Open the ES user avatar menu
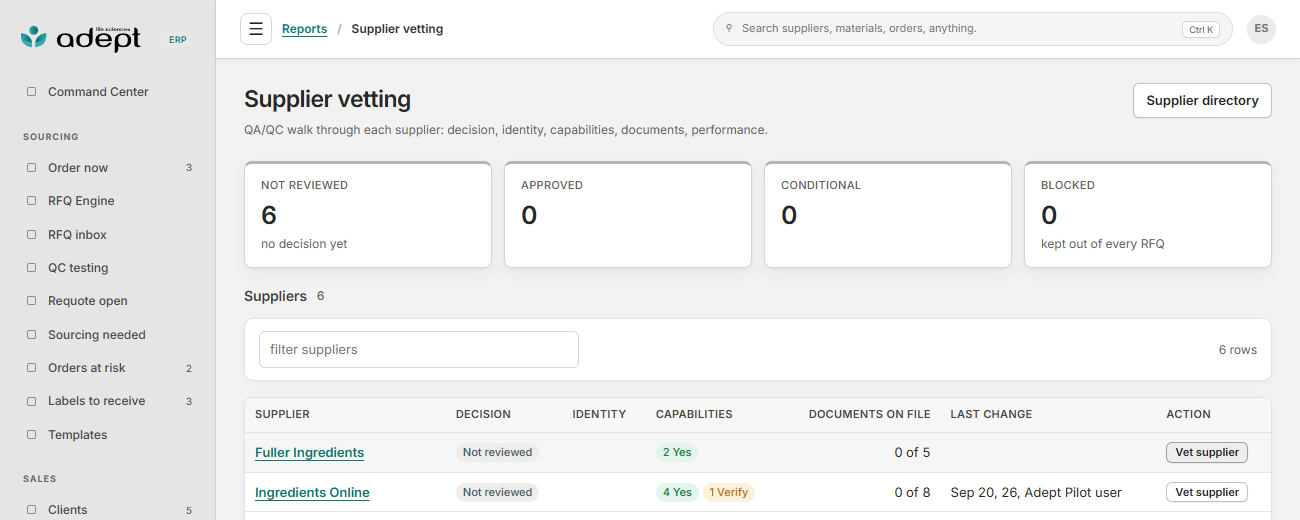 point(1261,29)
